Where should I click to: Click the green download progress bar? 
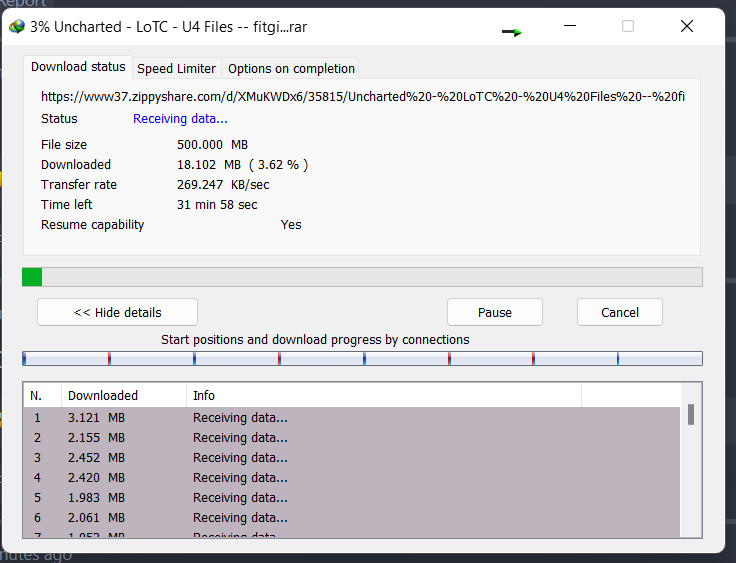click(362, 277)
